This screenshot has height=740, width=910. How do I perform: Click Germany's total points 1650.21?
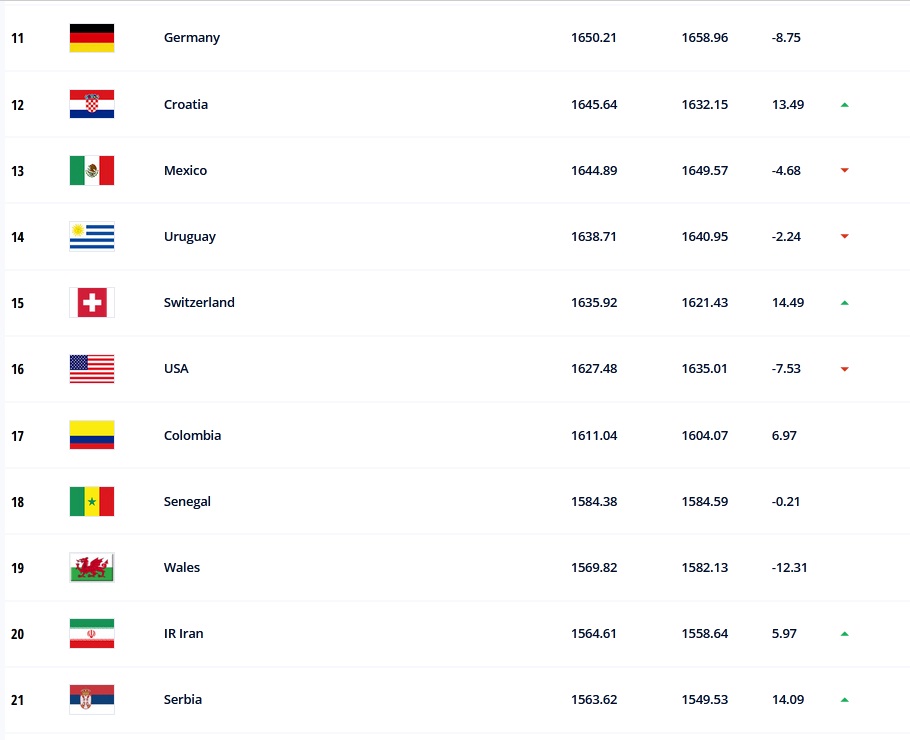pyautogui.click(x=594, y=38)
